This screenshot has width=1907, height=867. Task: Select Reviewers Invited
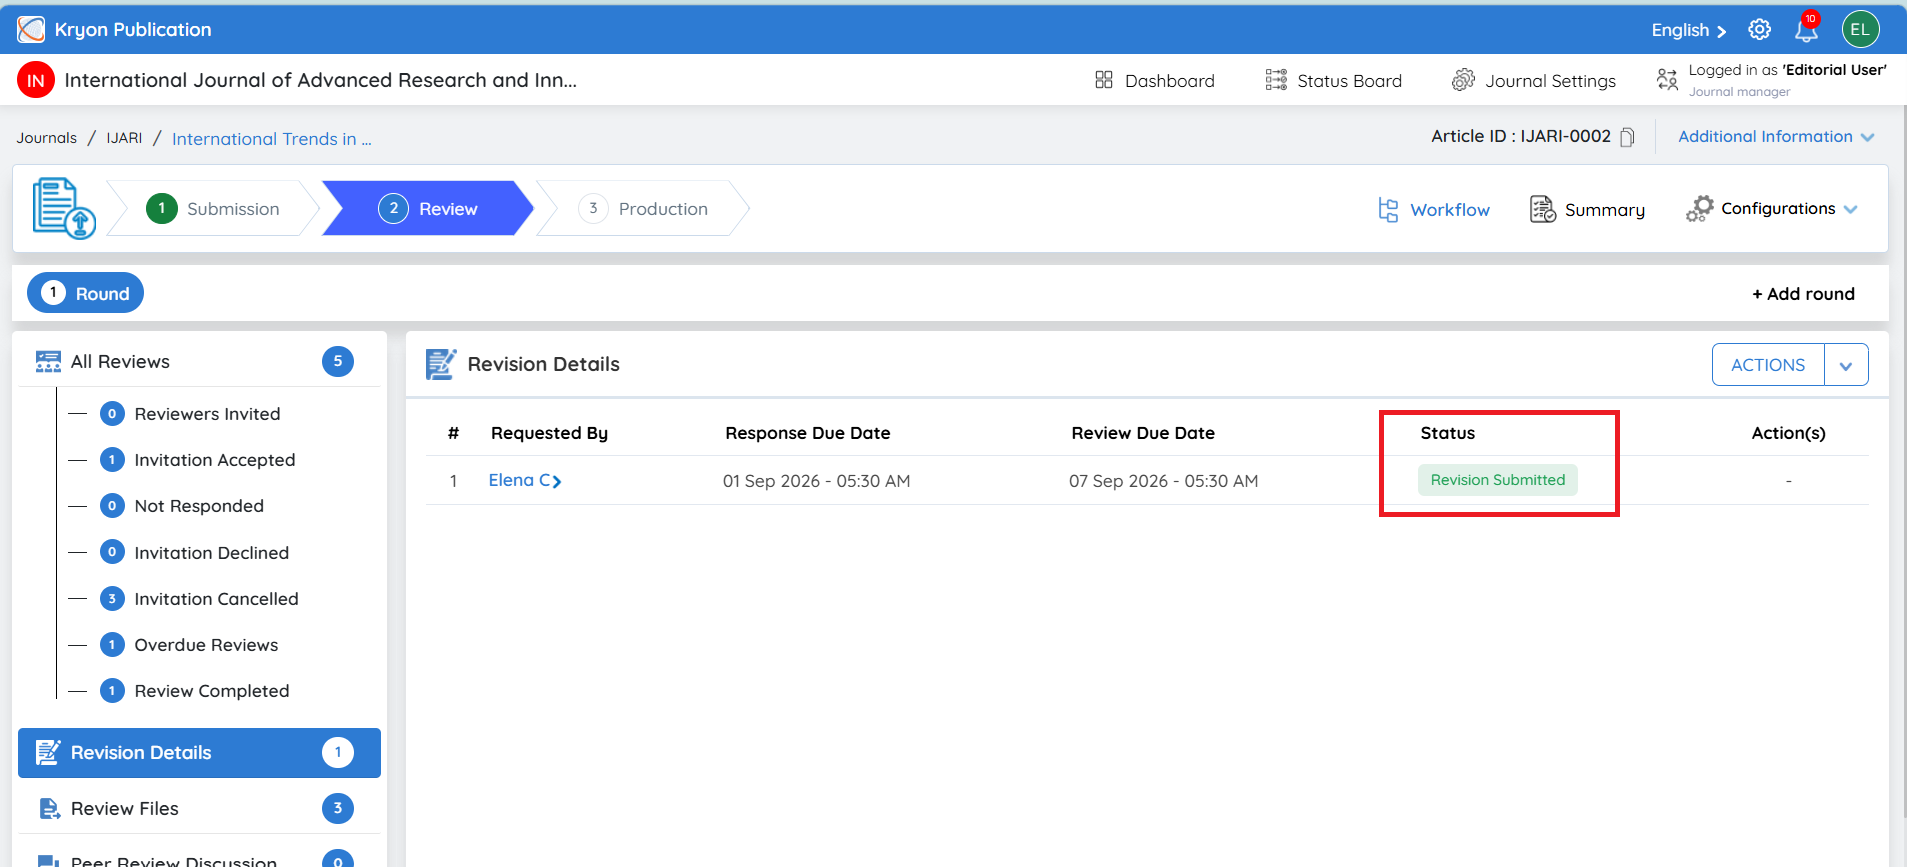190,414
